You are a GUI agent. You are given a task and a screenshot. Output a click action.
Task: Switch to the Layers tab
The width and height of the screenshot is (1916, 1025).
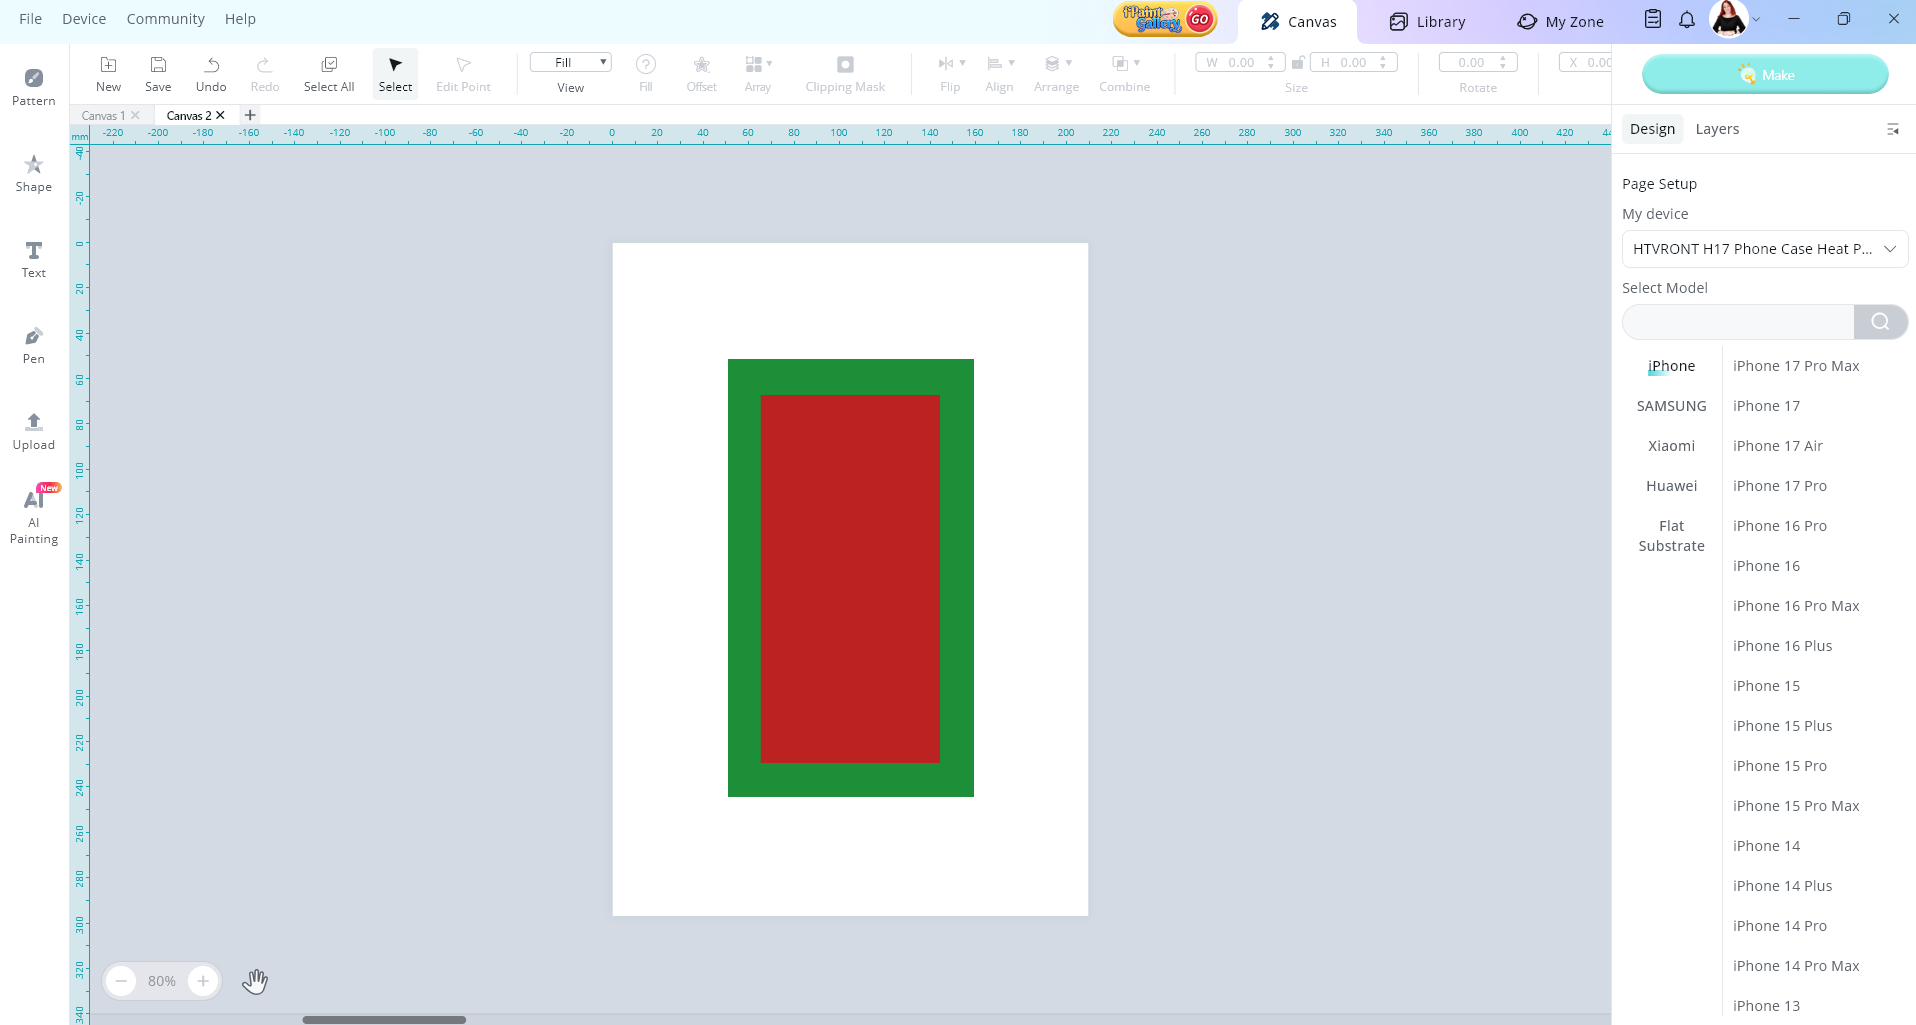(x=1717, y=129)
